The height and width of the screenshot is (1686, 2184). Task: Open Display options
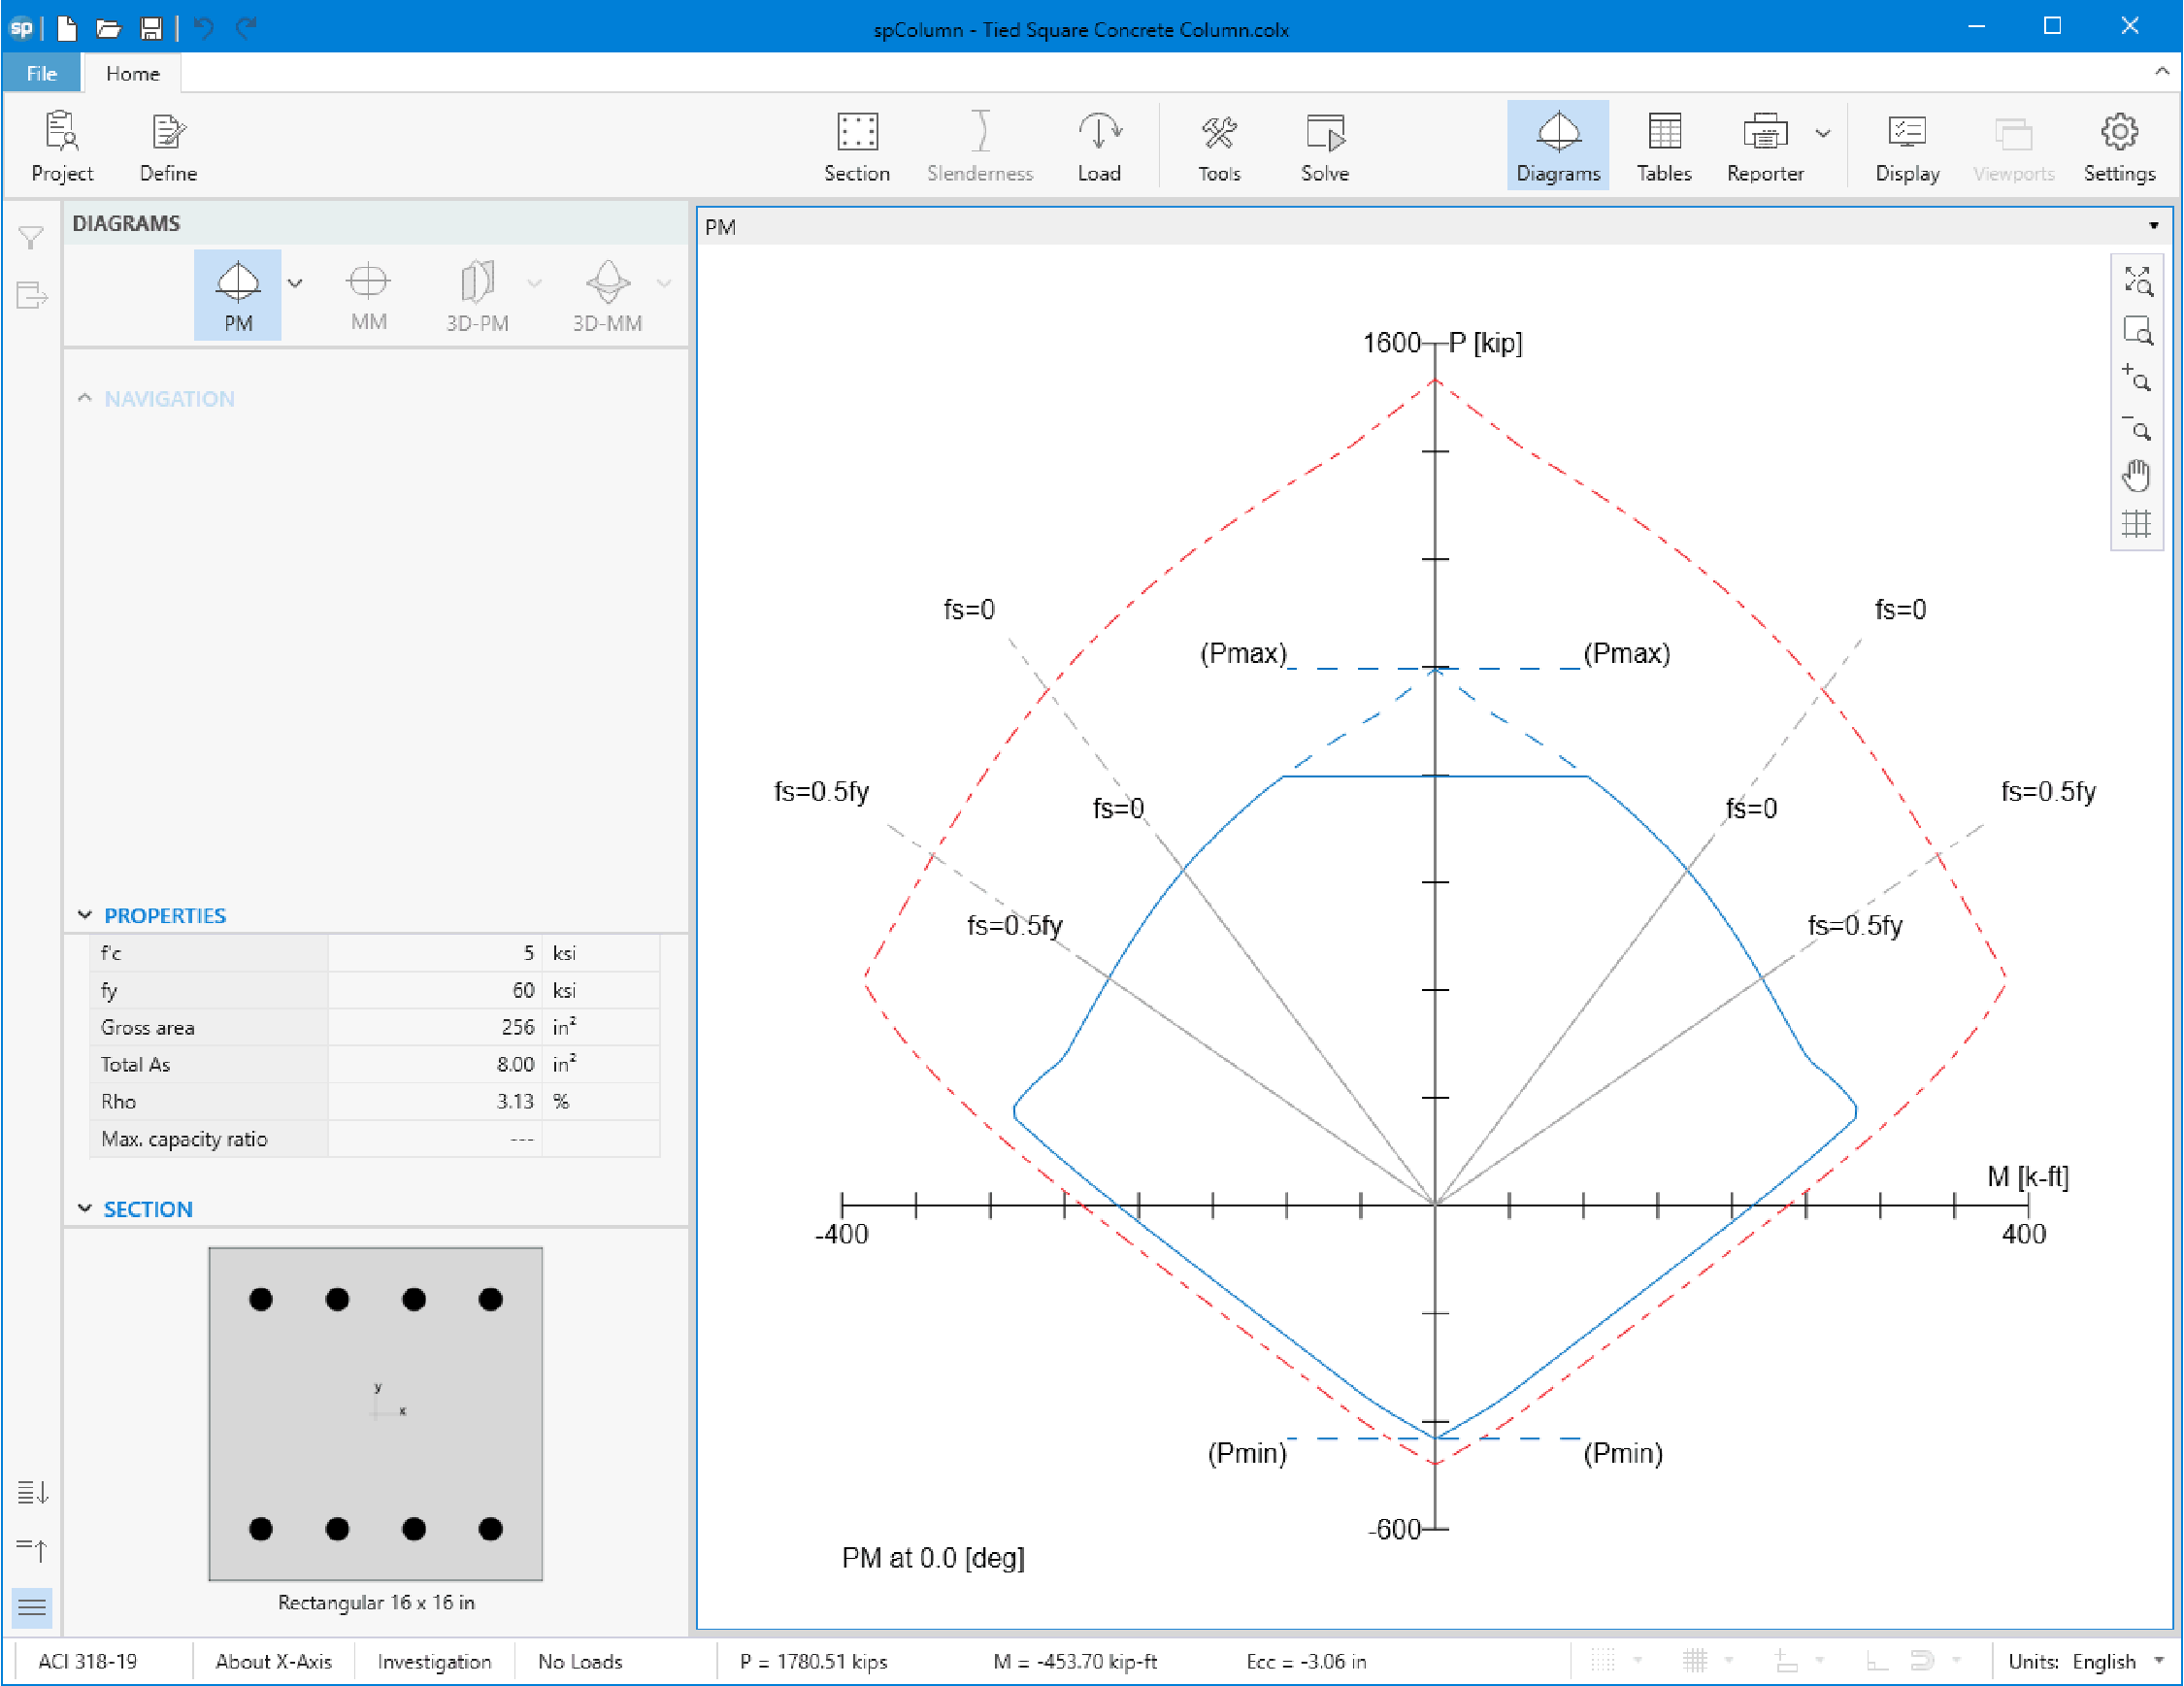(x=1907, y=146)
